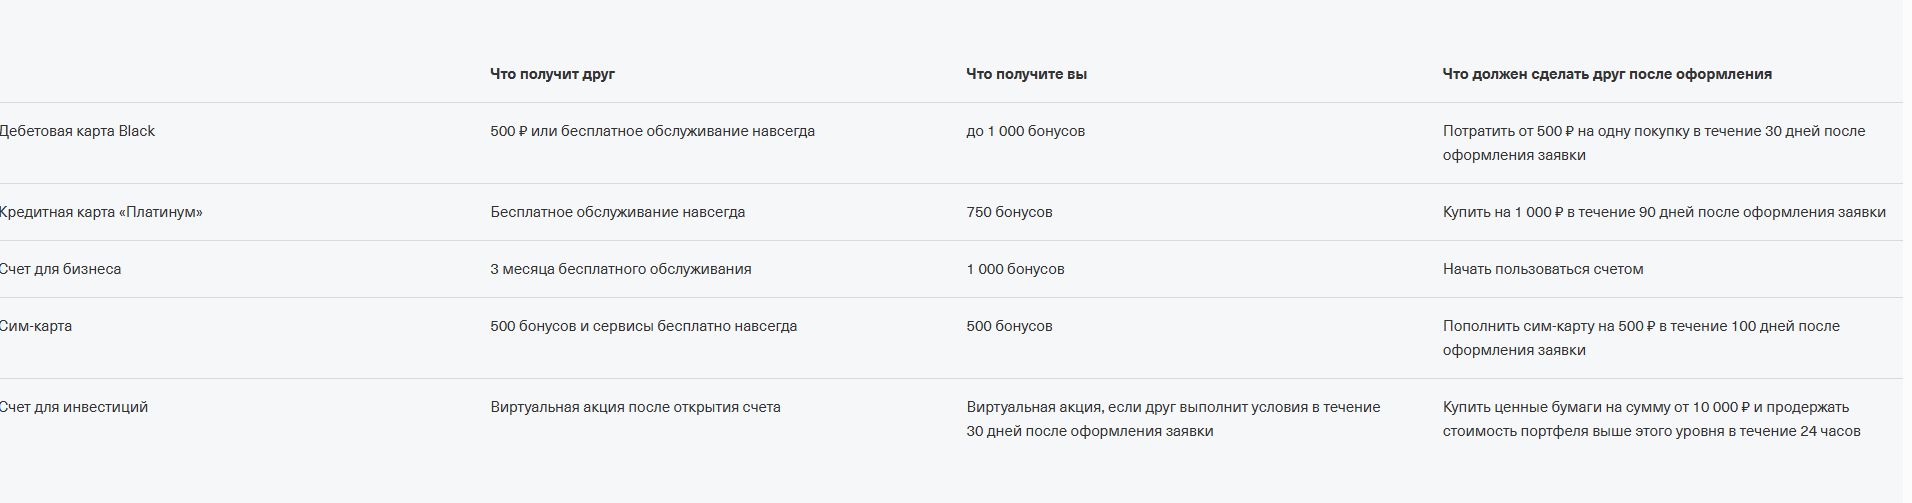Click the "Что должен сделать друг после оформления" header
This screenshot has height=503, width=1912.
pyautogui.click(x=1607, y=74)
